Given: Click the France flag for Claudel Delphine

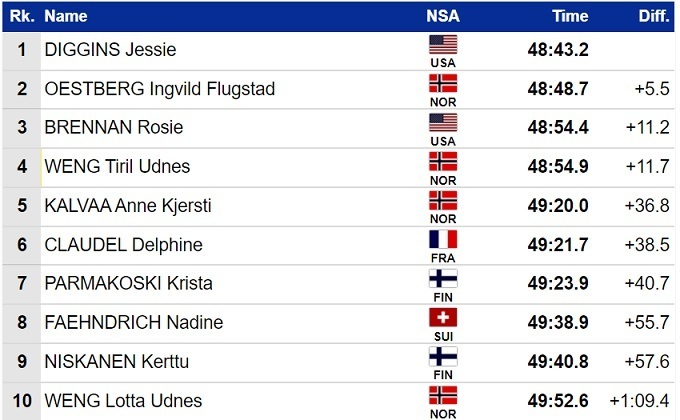Looking at the screenshot, I should point(442,239).
